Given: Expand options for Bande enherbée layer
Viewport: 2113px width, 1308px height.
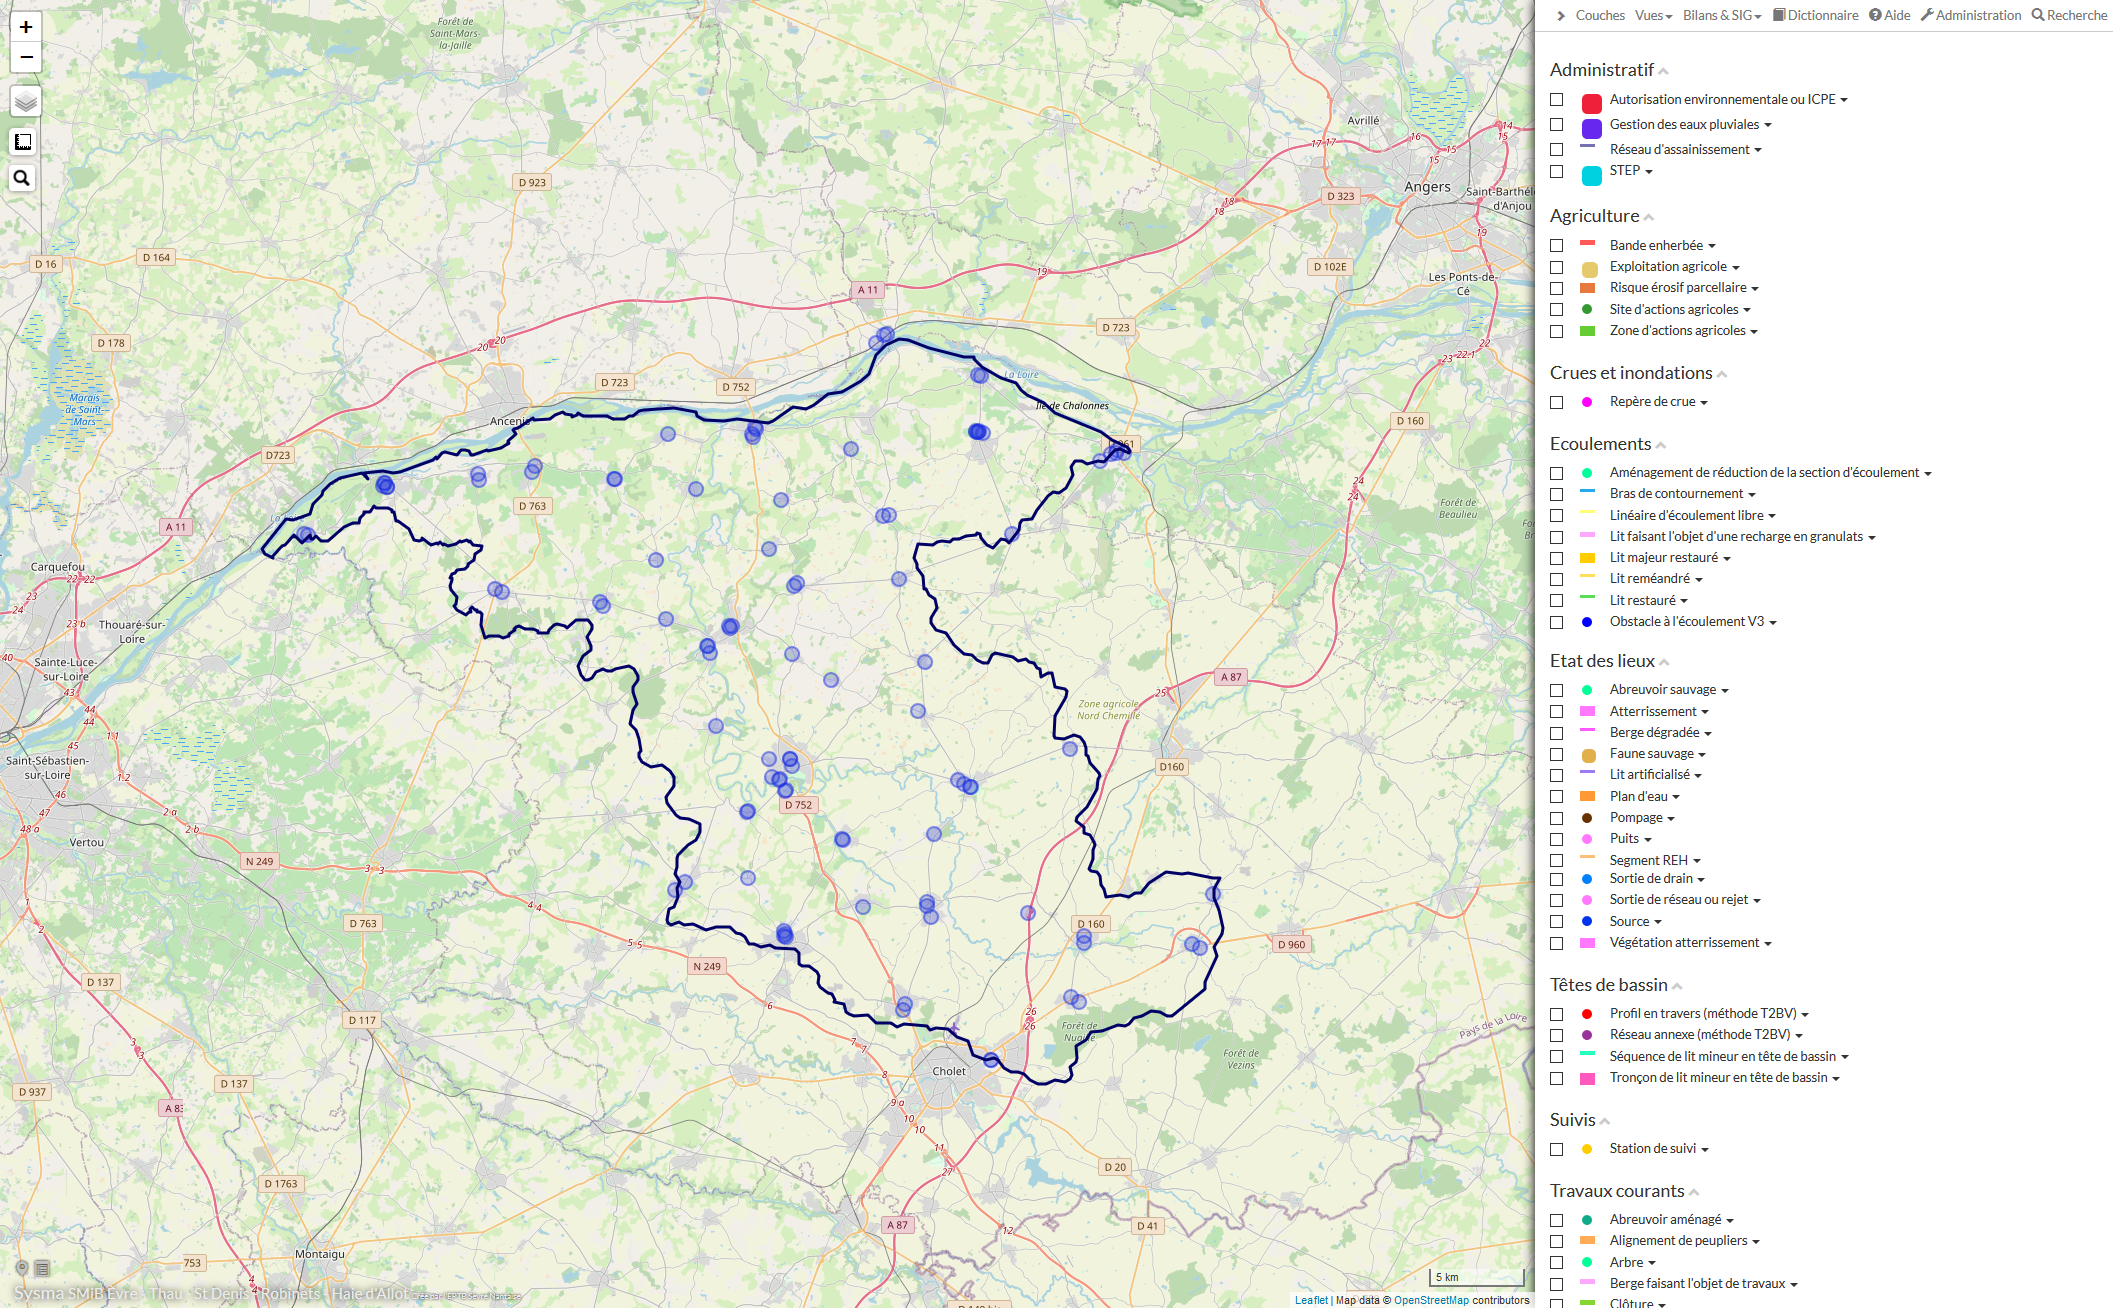Looking at the screenshot, I should click(1712, 246).
